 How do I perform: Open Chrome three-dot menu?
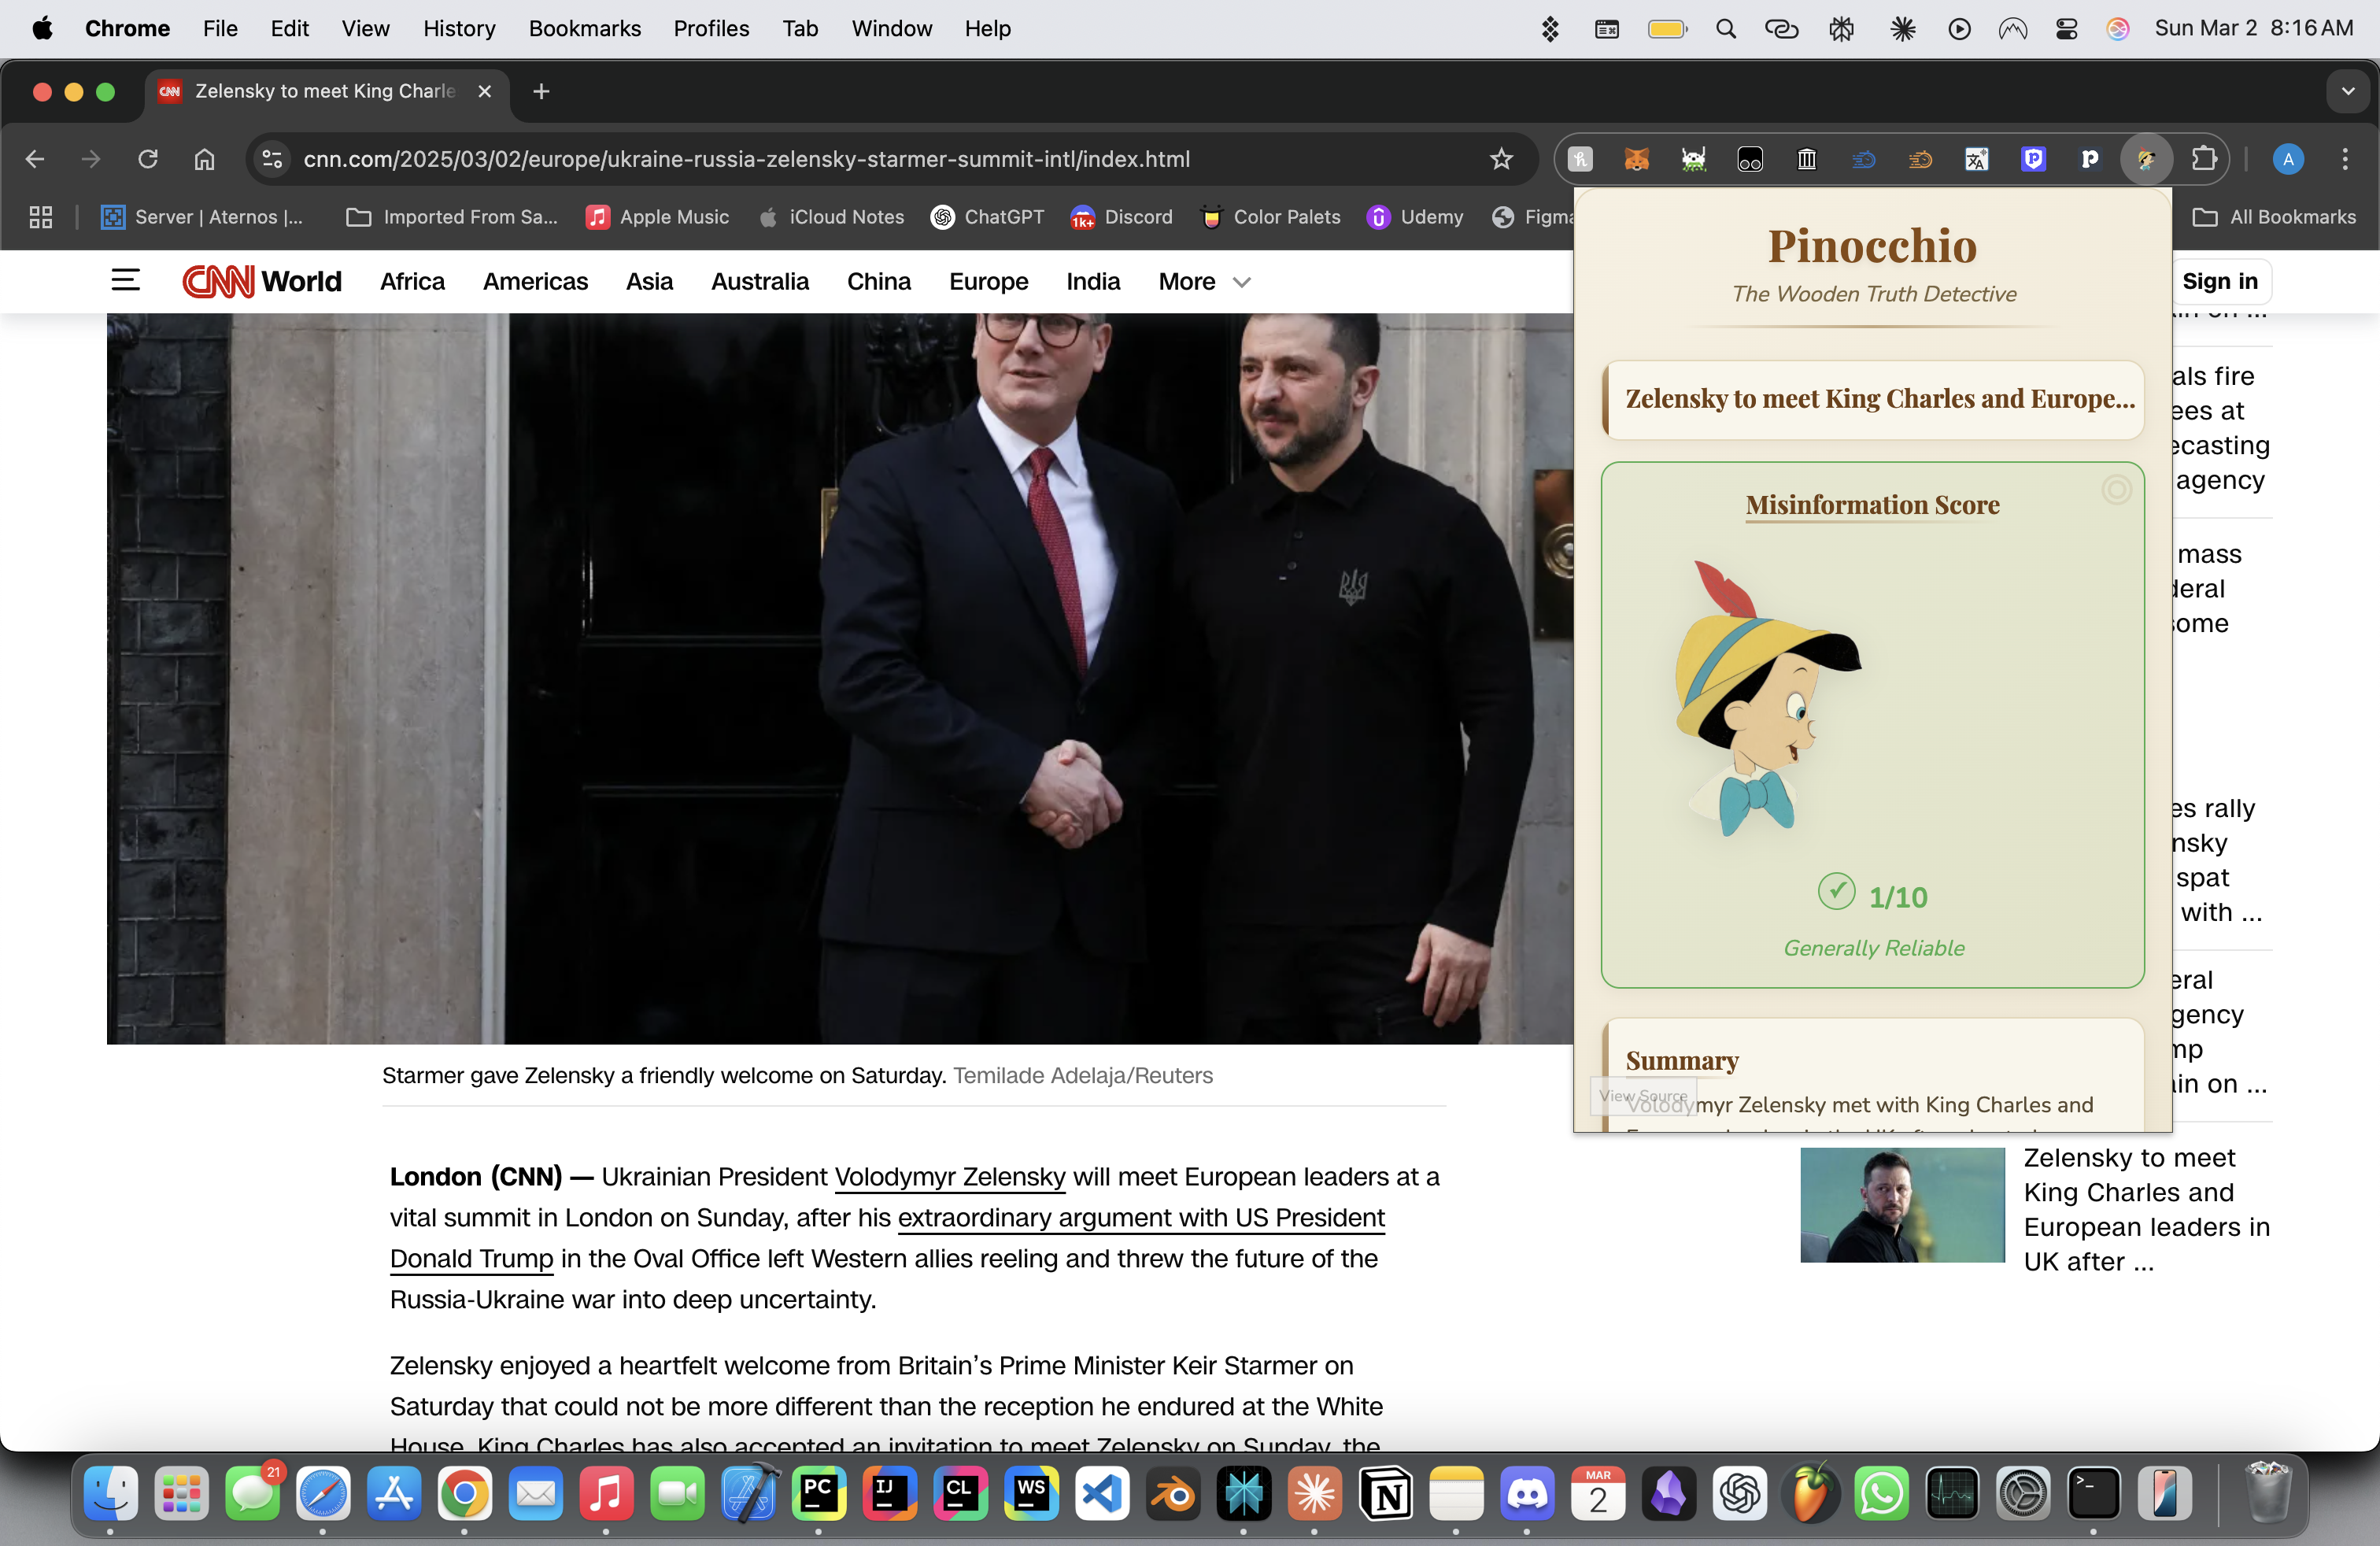click(2344, 159)
